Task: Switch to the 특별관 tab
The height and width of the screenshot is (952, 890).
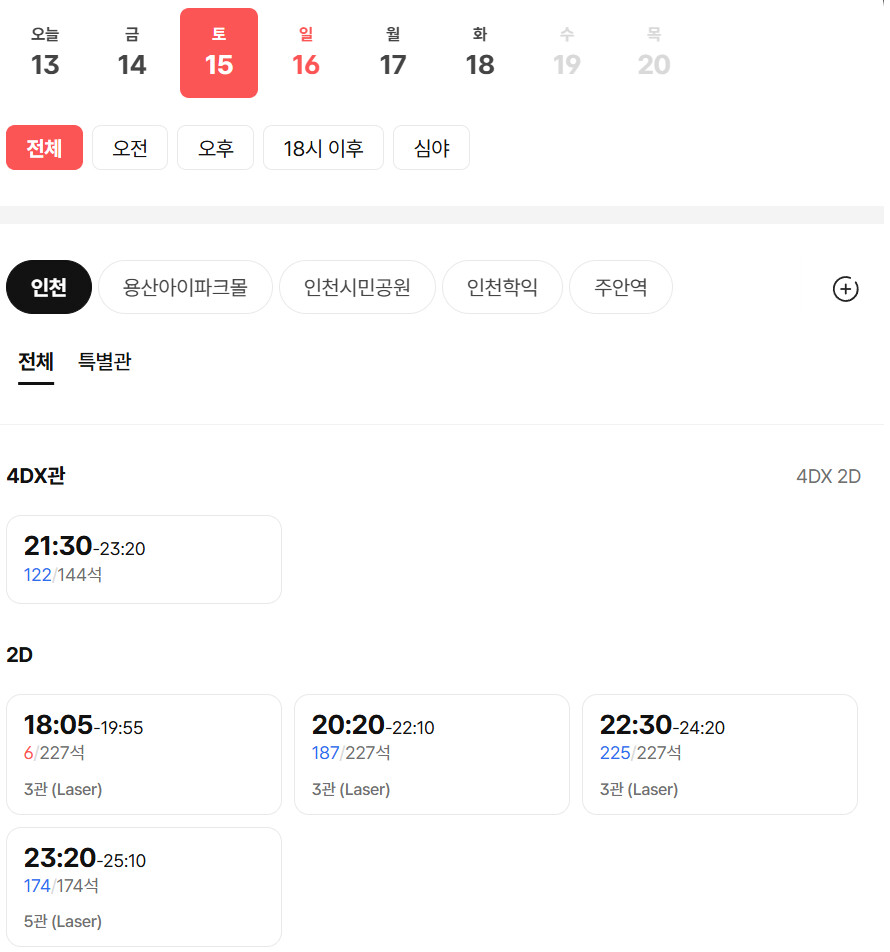Action: pyautogui.click(x=104, y=362)
